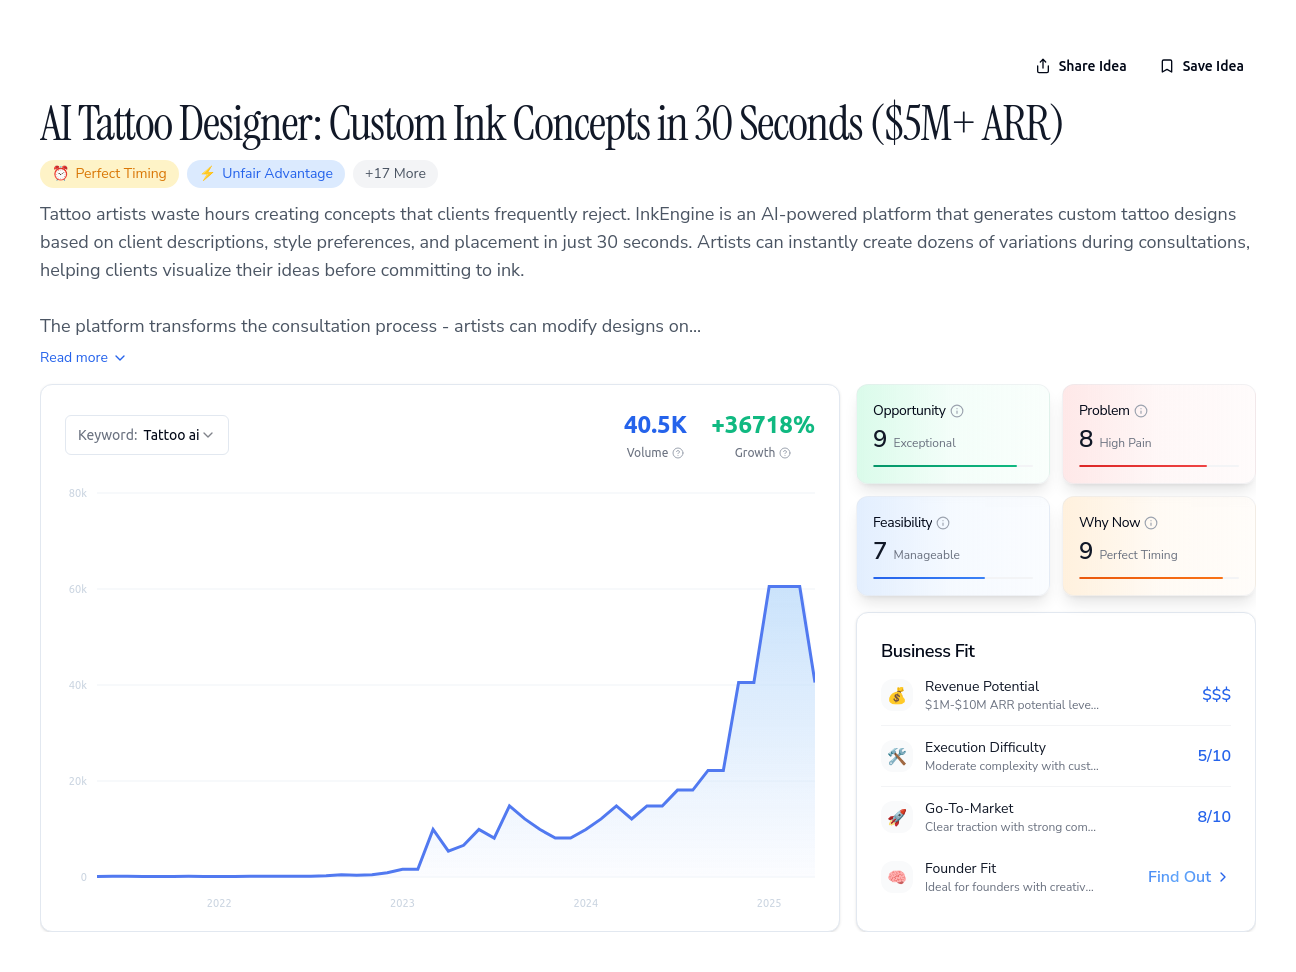The width and height of the screenshot is (1296, 972).
Task: Select the Revenue Potential row title
Action: (982, 686)
